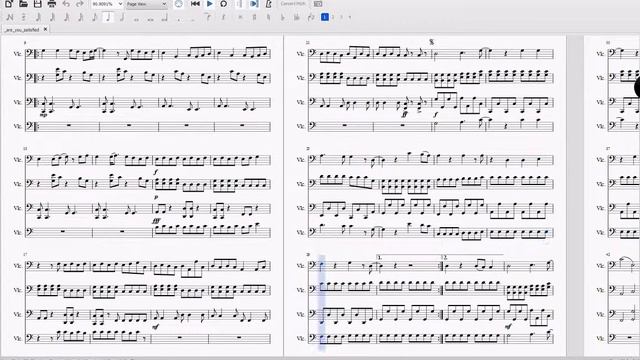Select voice 2 button
The height and width of the screenshot is (360, 640).
point(333,17)
